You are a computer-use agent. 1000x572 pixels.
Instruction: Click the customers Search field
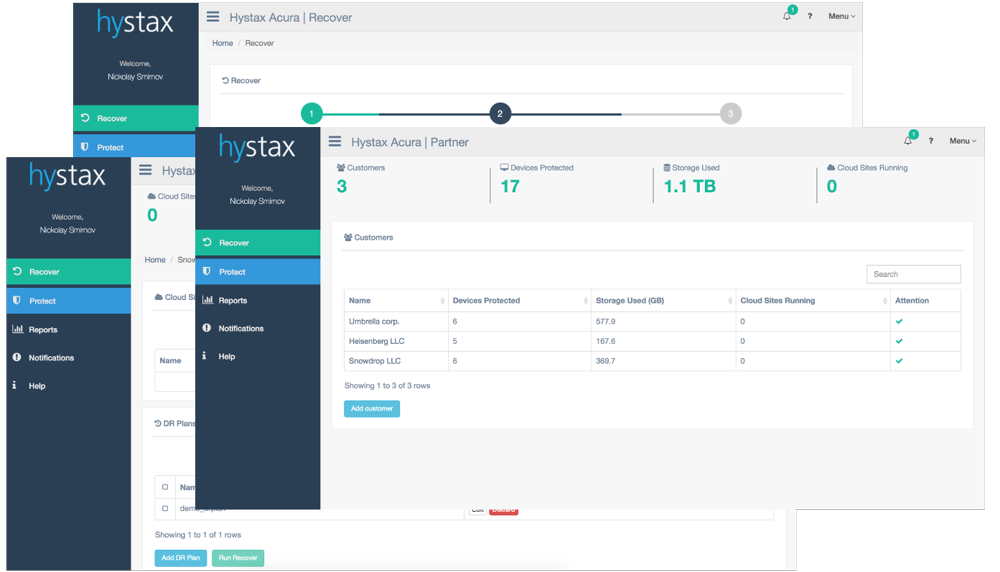[913, 274]
